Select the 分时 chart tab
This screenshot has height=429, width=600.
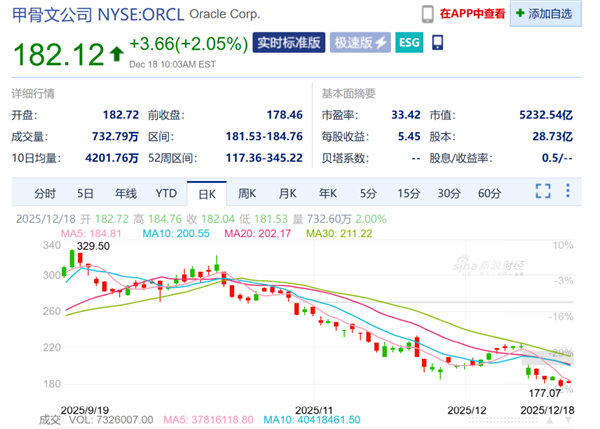(x=45, y=193)
